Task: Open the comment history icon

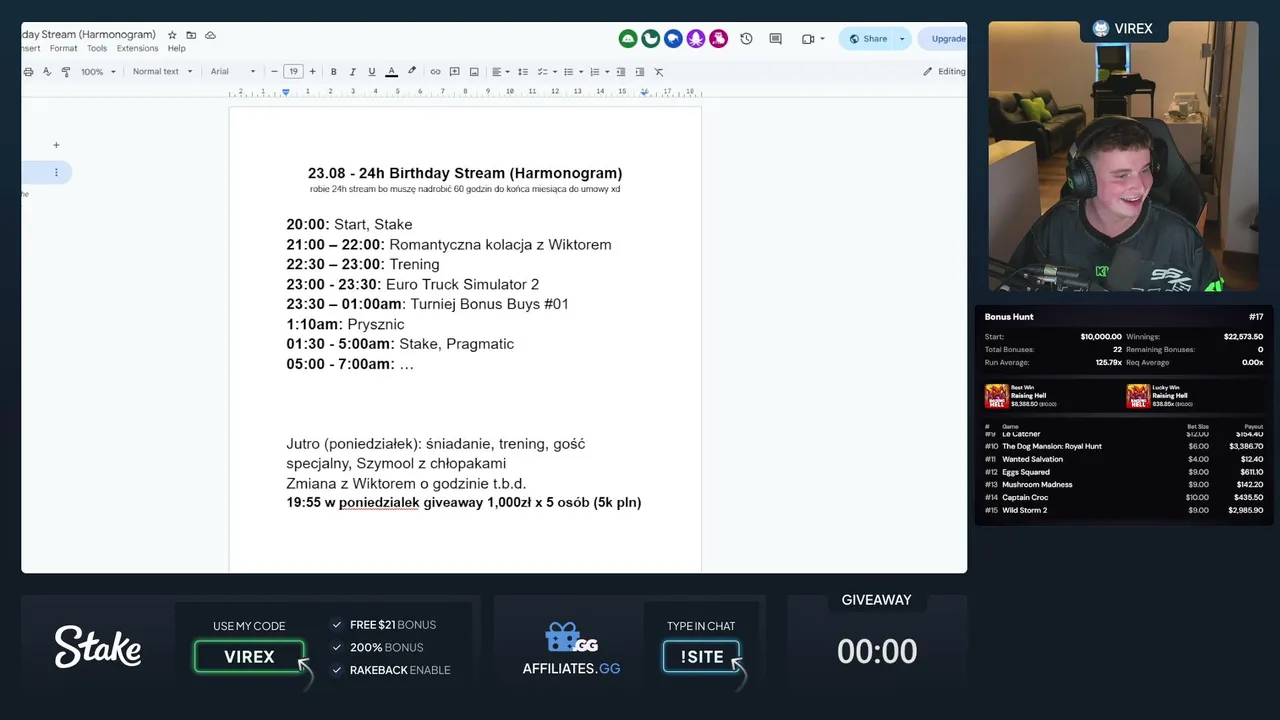Action: 775,39
